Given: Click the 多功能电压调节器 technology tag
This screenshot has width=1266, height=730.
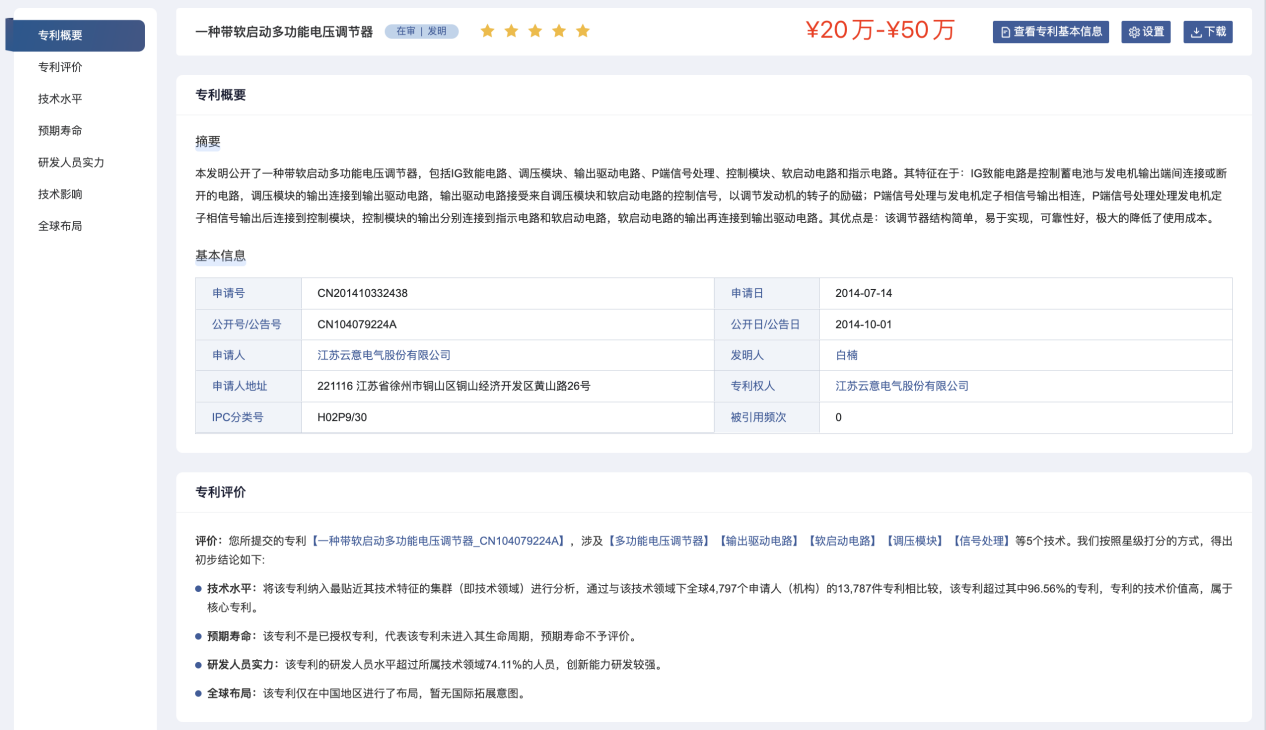Looking at the screenshot, I should click(x=658, y=541).
